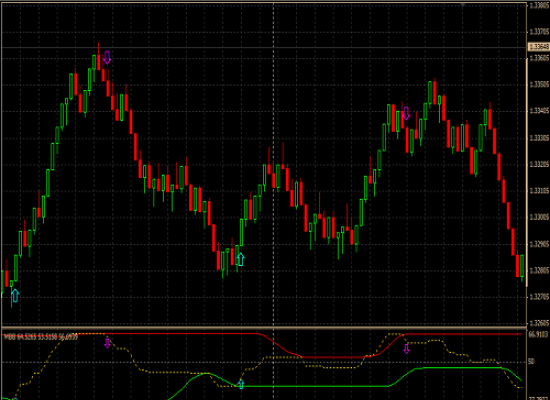Select the cyan buy arrow under the mid-chart low
This screenshot has height=400, width=550.
click(241, 259)
